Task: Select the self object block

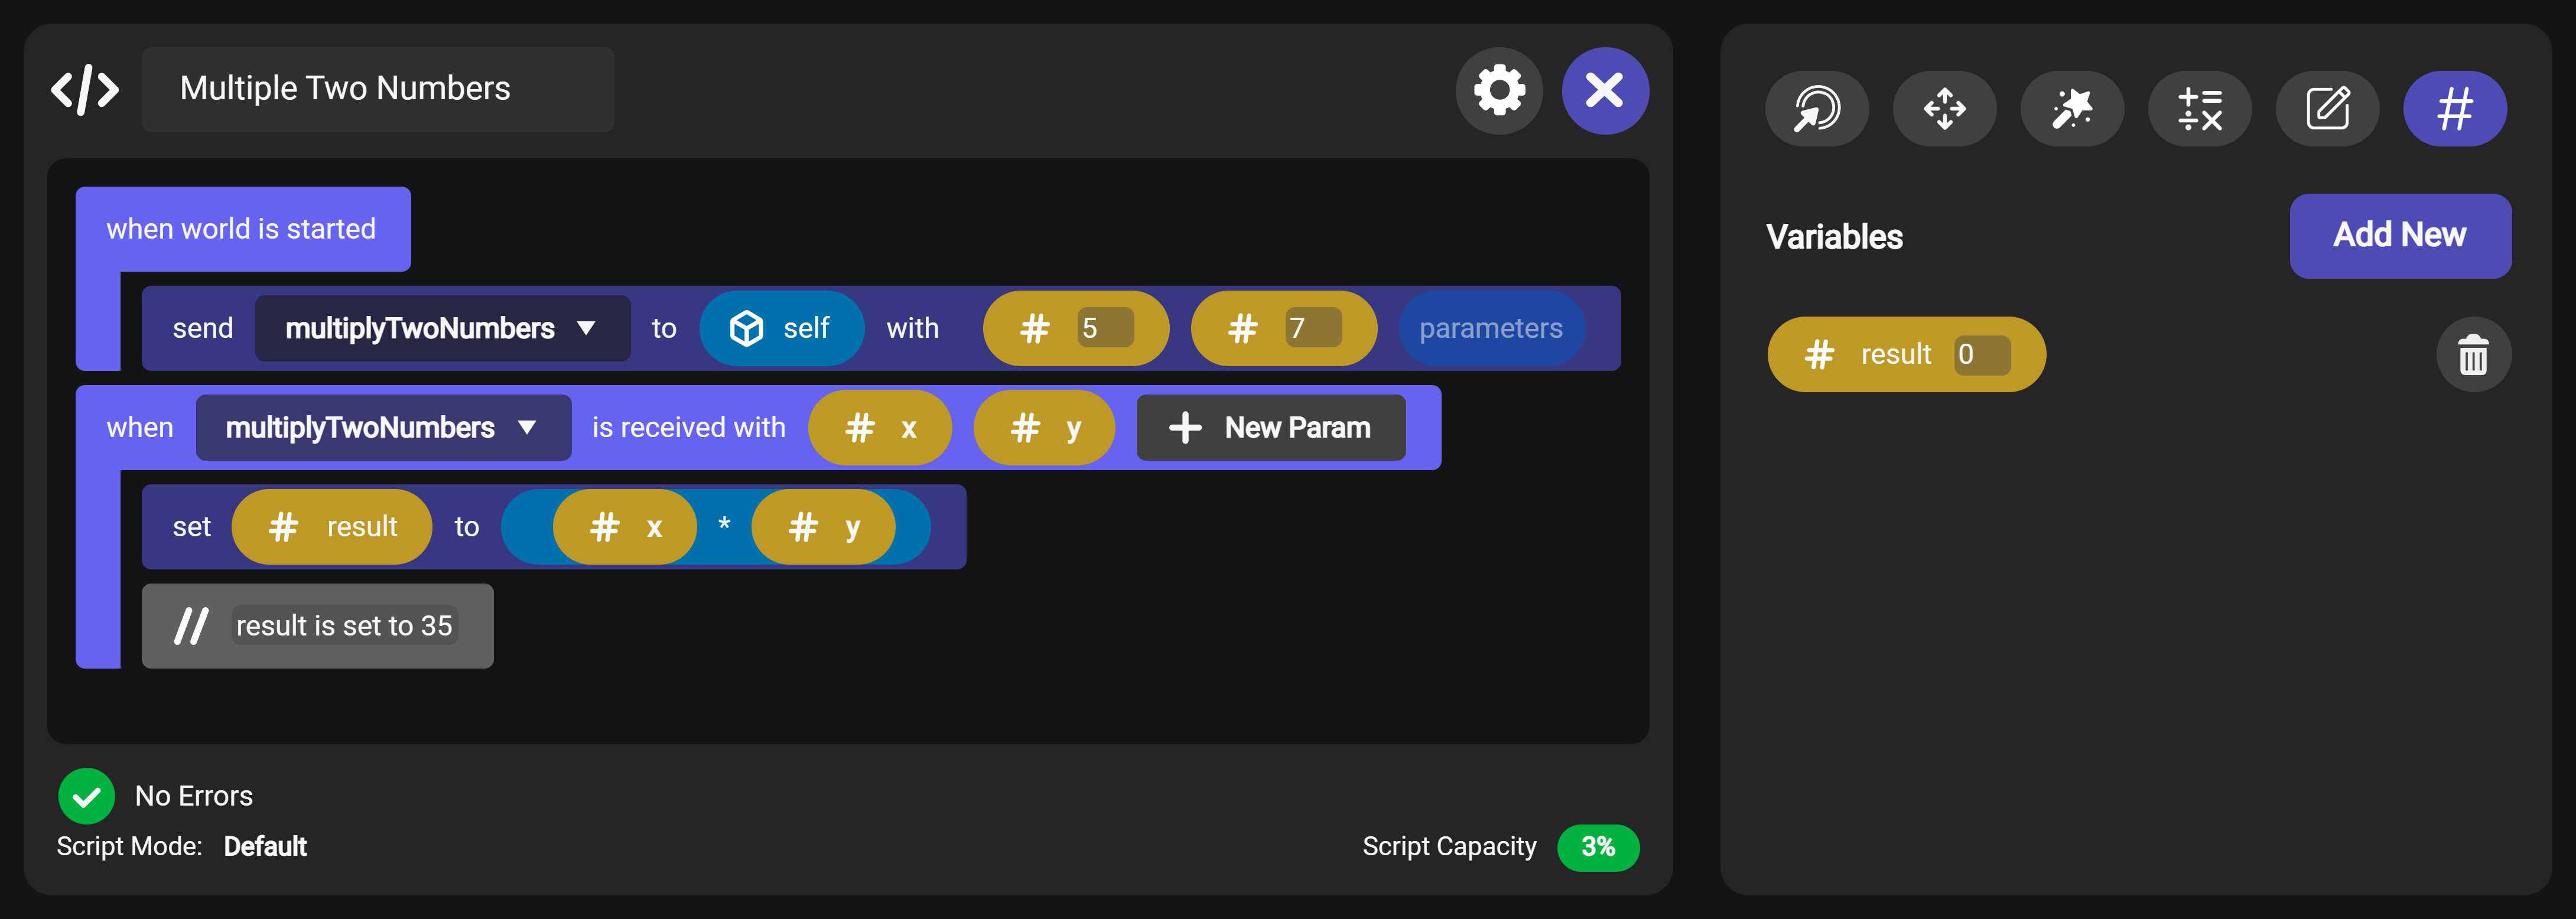Action: [x=781, y=329]
